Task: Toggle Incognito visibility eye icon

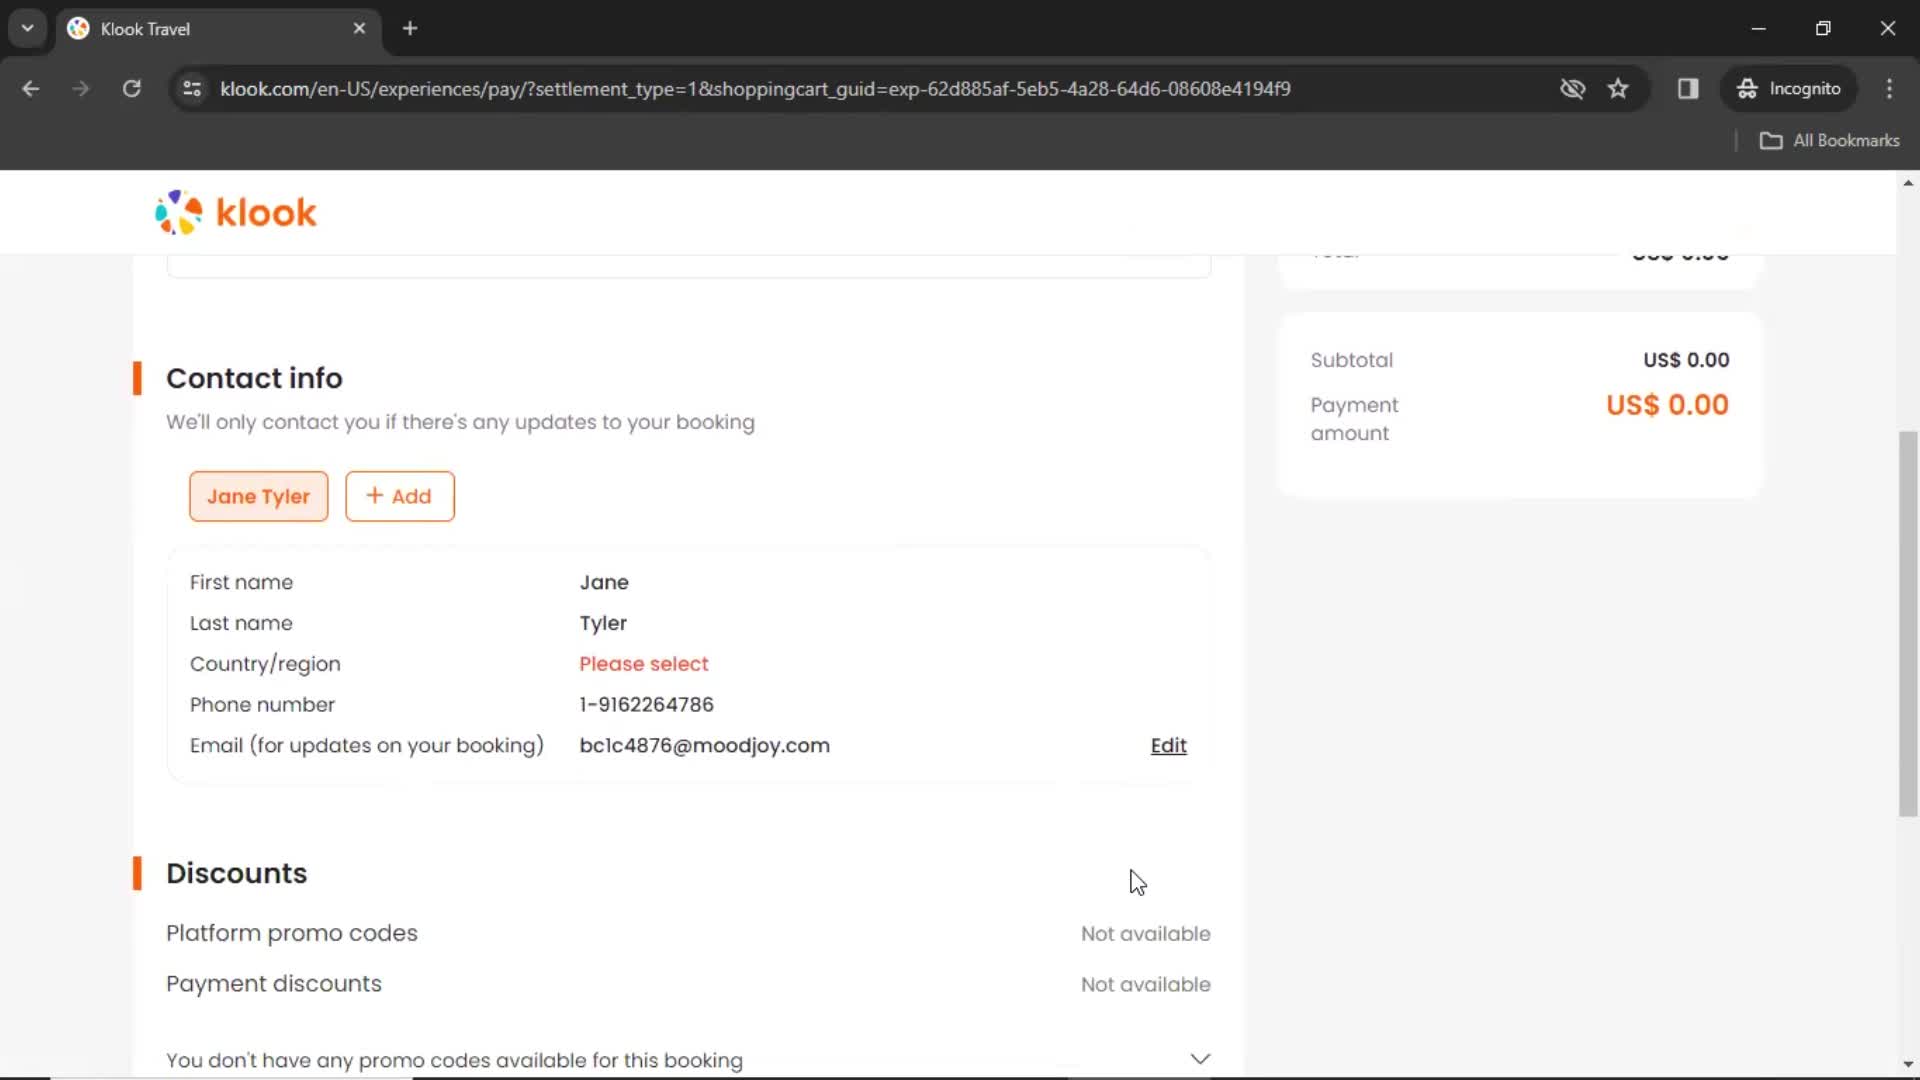Action: pos(1572,88)
